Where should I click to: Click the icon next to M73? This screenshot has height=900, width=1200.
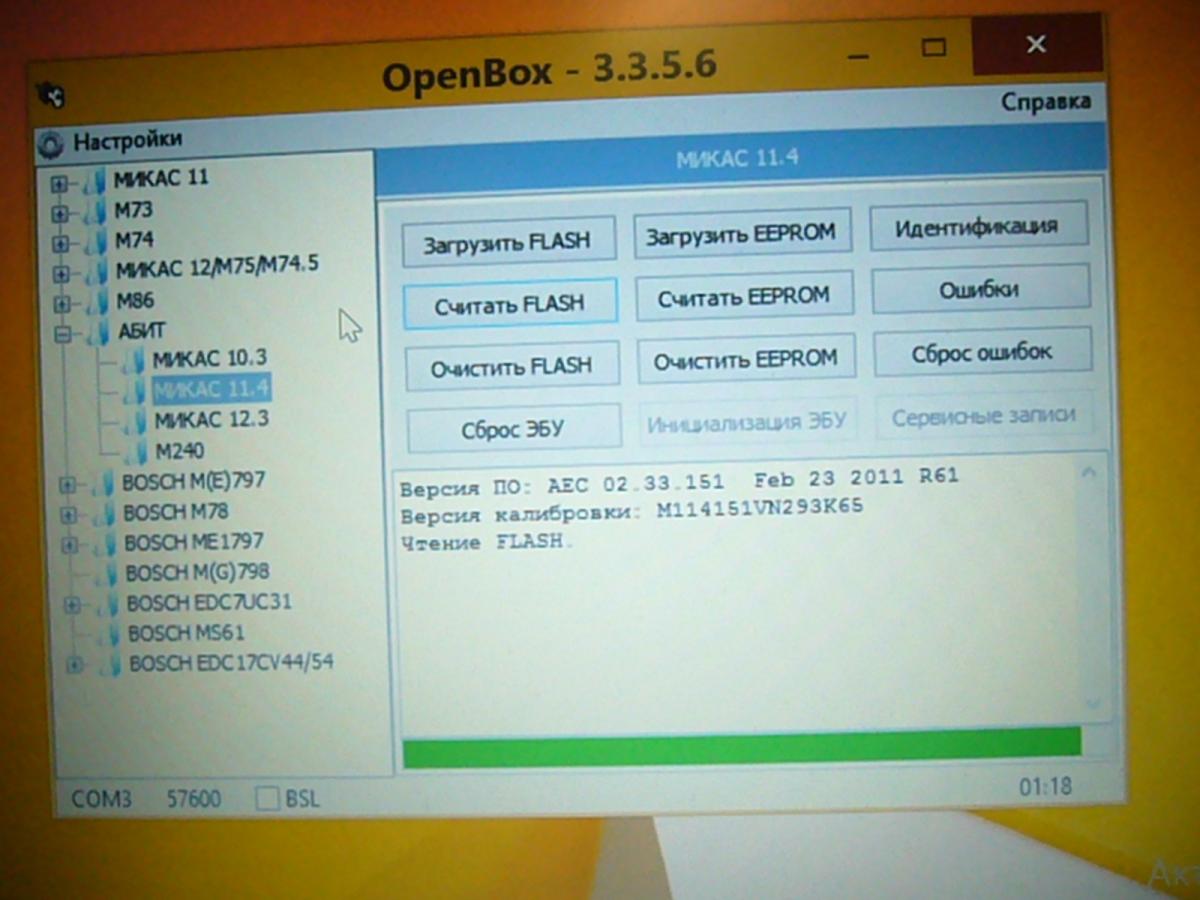click(x=96, y=212)
